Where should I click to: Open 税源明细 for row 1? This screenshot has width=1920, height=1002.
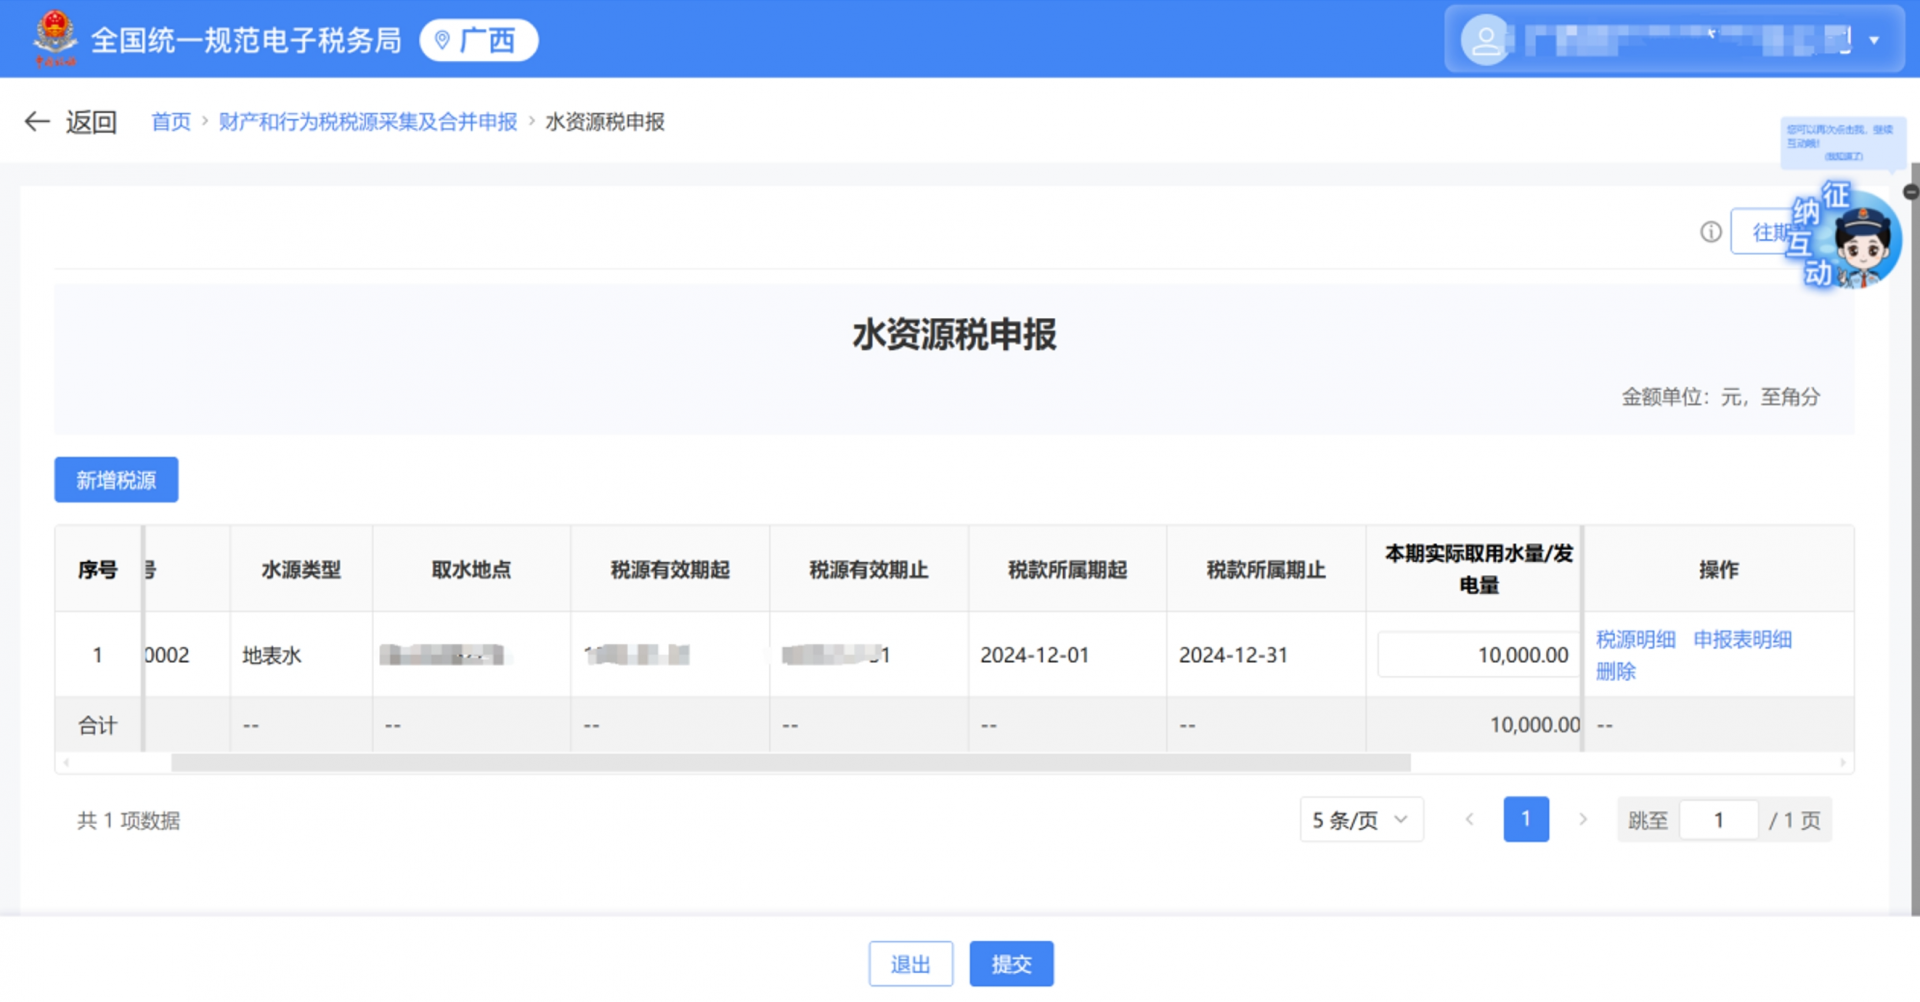point(1635,639)
